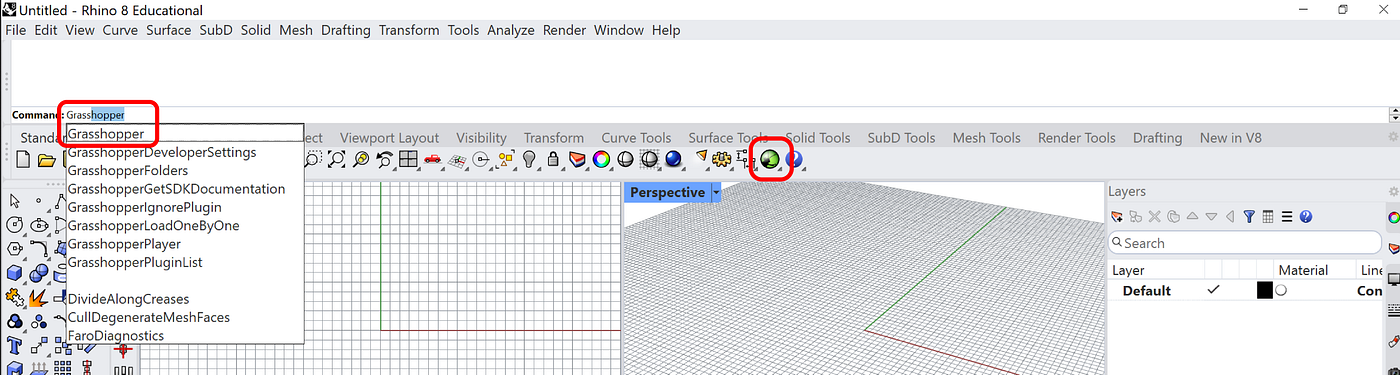The image size is (1400, 375).
Task: Open the Perspective viewport dropdown arrow
Action: pos(716,192)
